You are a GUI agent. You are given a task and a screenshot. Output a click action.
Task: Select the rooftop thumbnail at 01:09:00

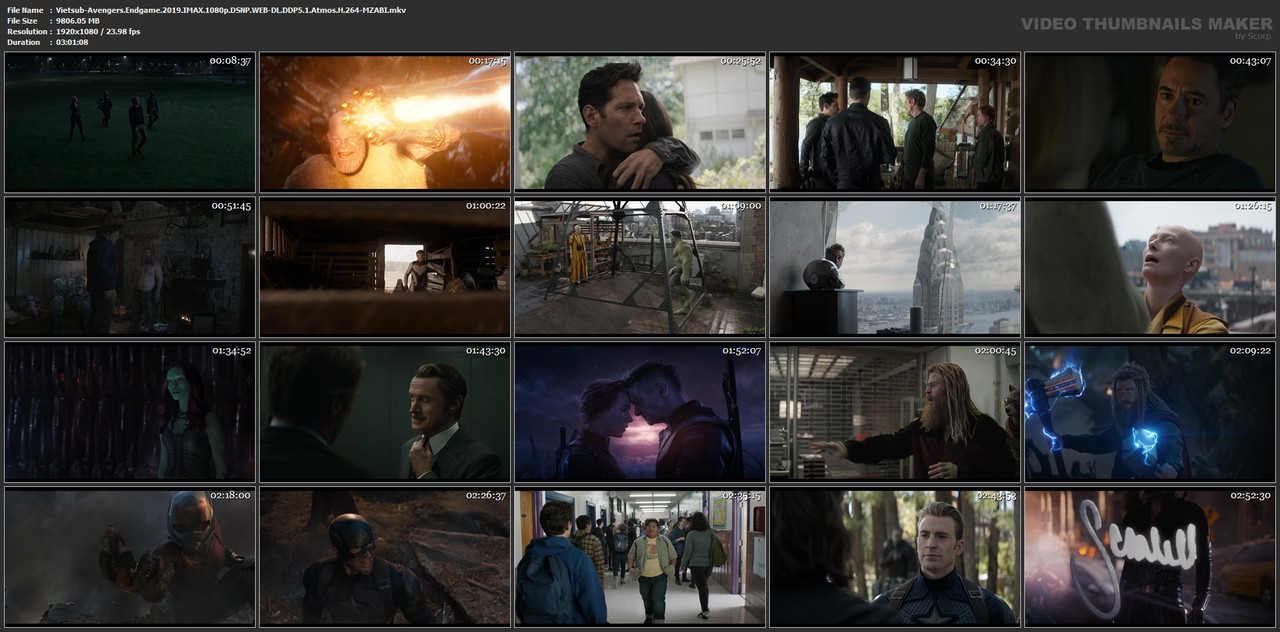click(640, 267)
